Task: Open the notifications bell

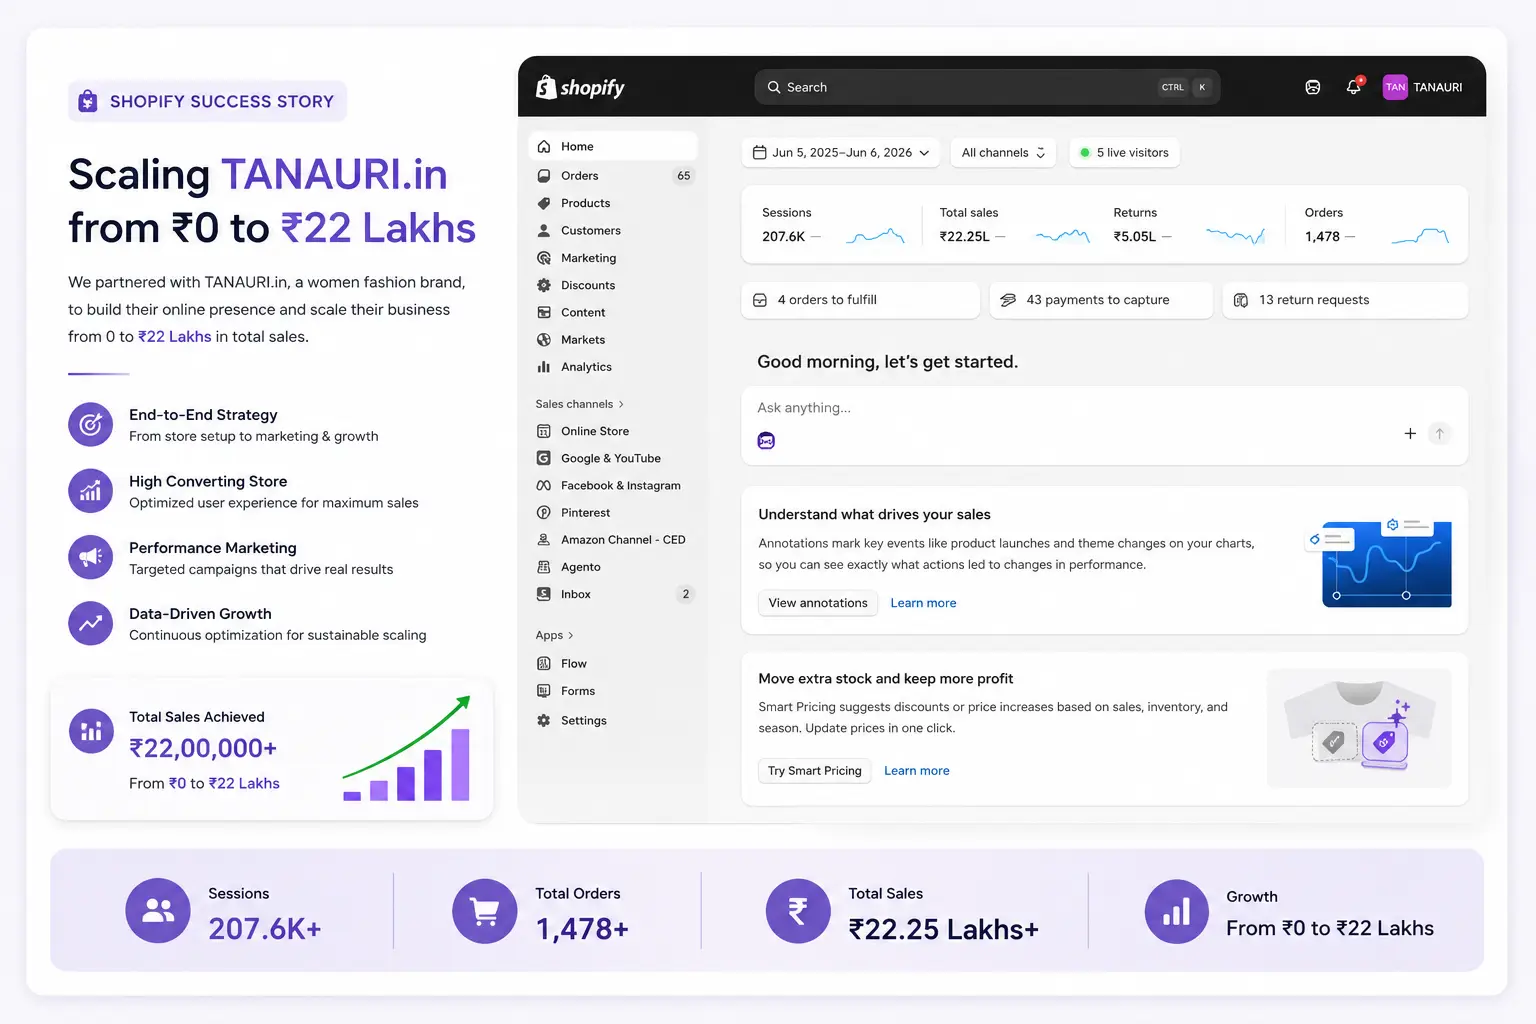Action: [1354, 87]
